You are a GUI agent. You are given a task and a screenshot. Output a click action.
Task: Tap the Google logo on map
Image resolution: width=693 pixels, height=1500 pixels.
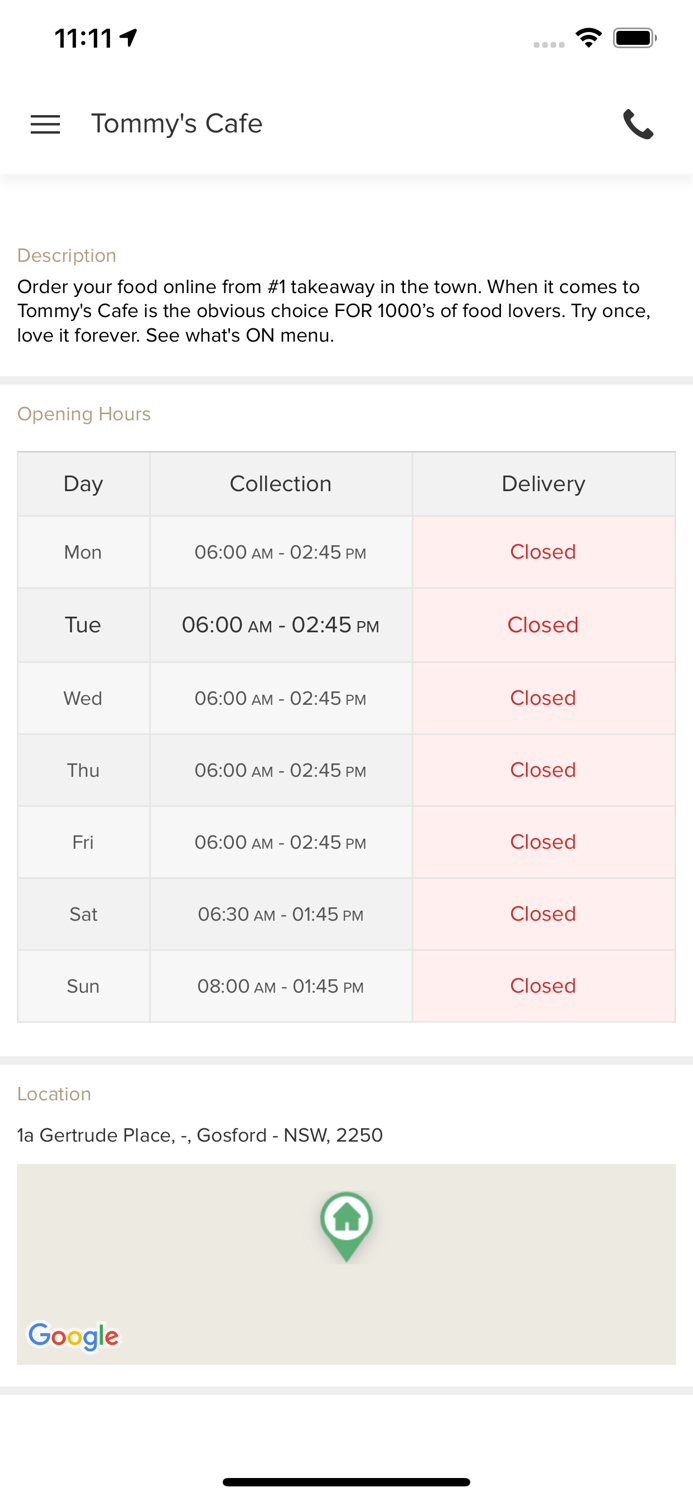(74, 1336)
